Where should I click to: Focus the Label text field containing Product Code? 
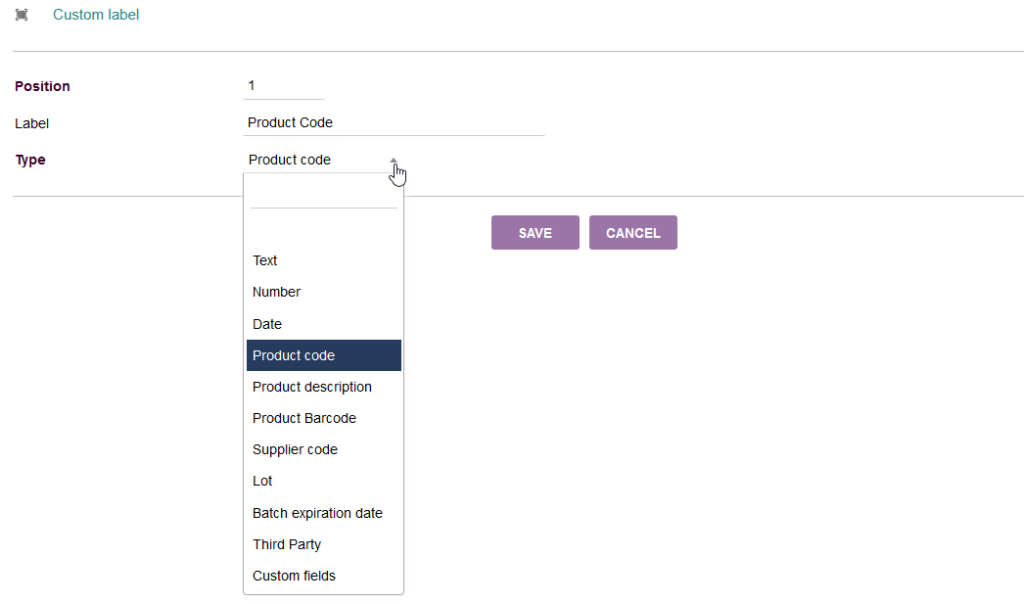[394, 123]
